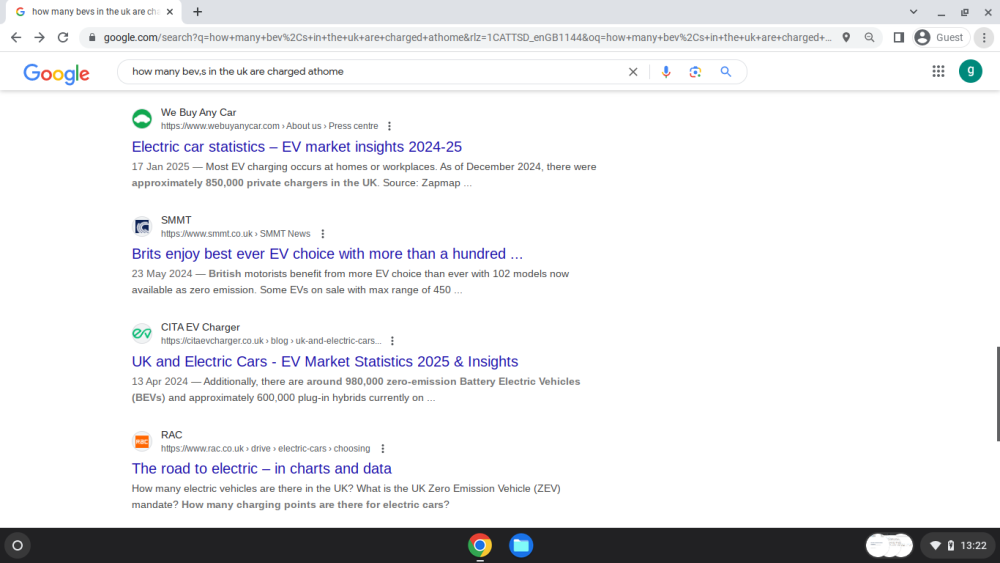Click the We Buy Any Car site name
This screenshot has width=1000, height=563.
click(198, 113)
